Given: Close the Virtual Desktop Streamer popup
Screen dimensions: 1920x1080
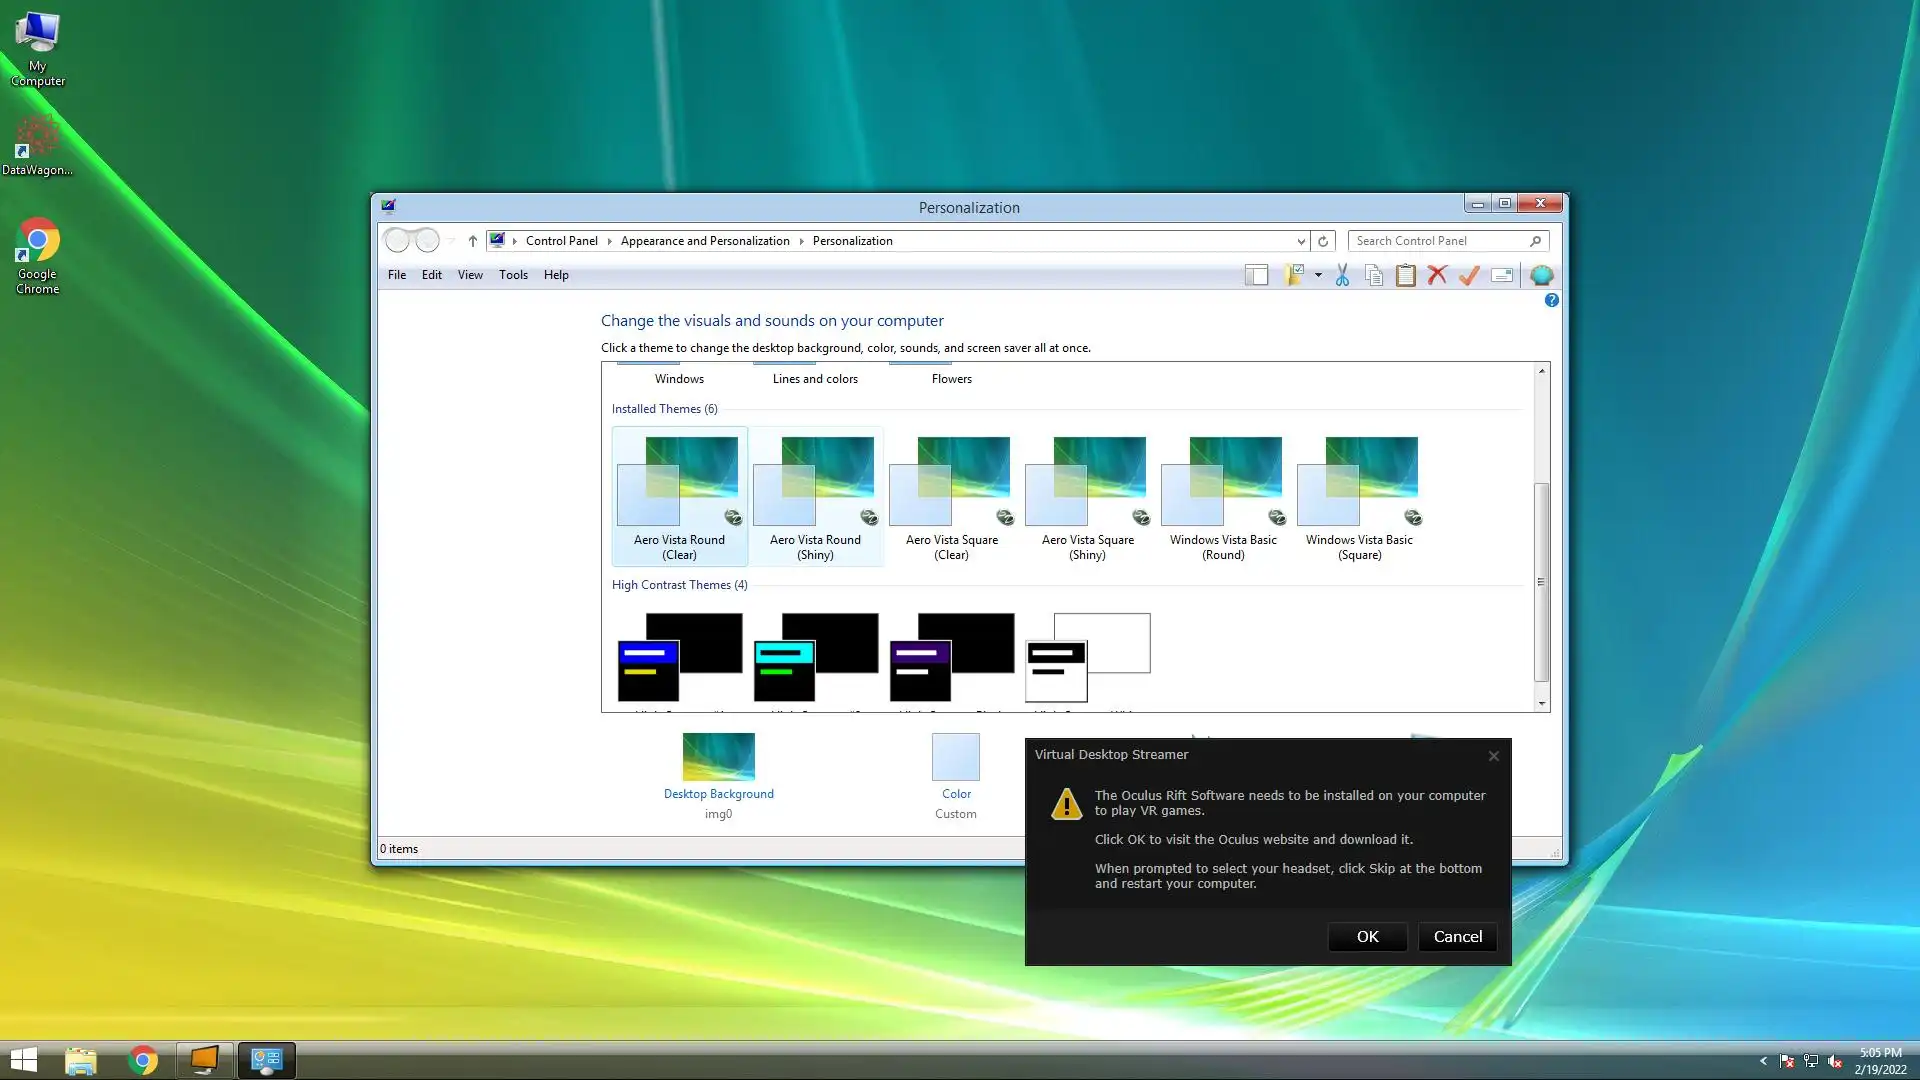Looking at the screenshot, I should pyautogui.click(x=1493, y=756).
